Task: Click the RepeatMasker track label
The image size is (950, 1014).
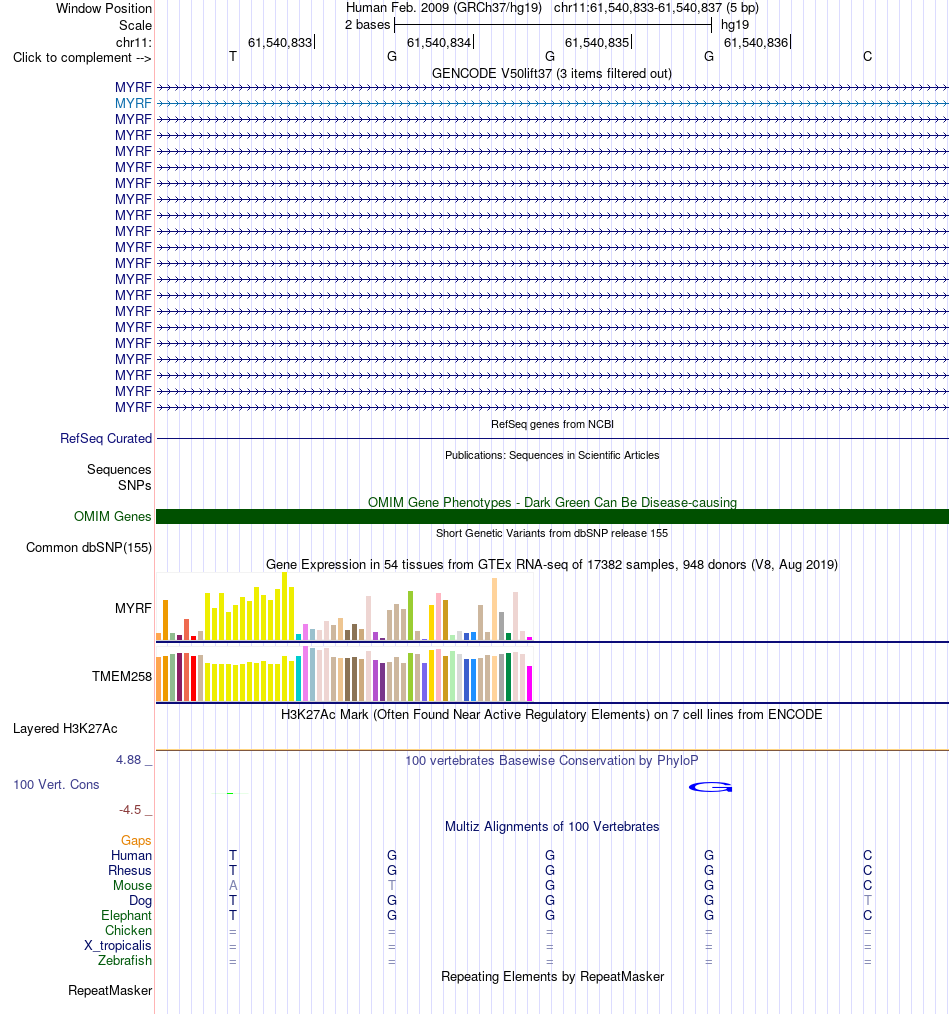Action: pyautogui.click(x=110, y=991)
